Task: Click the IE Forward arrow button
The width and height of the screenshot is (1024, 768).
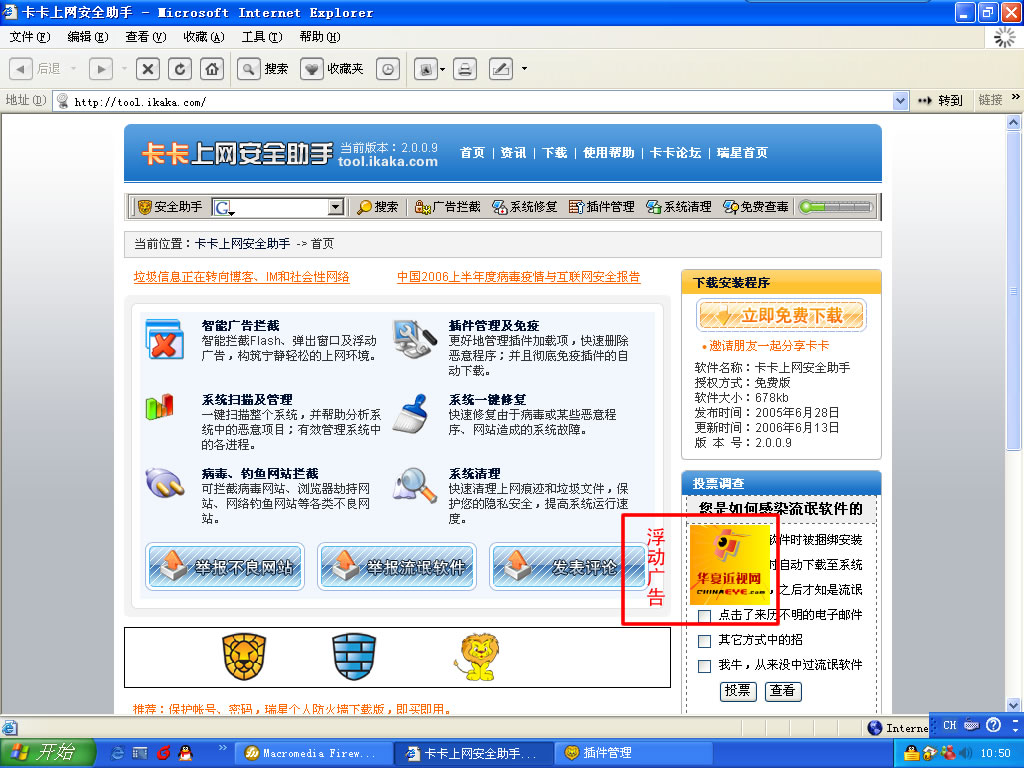Action: tap(101, 69)
